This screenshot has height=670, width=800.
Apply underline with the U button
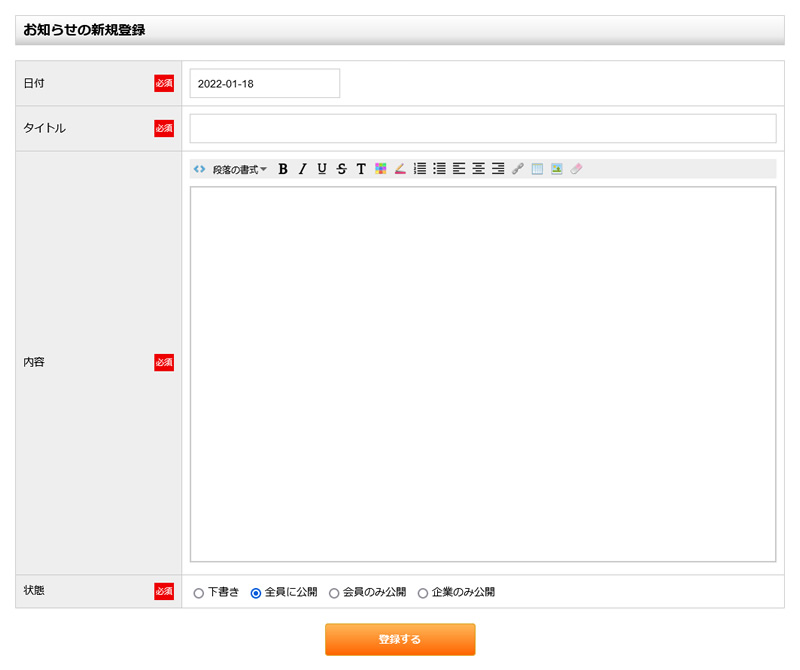321,168
